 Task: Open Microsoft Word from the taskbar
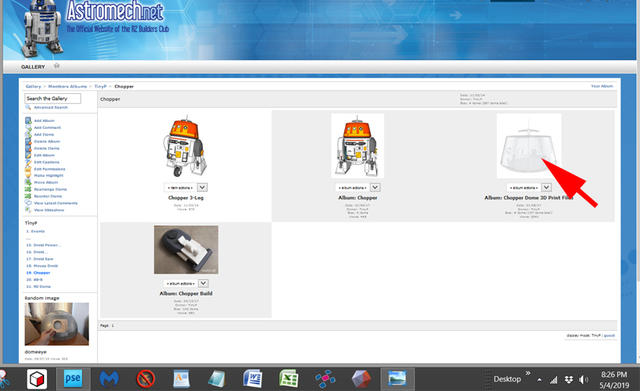tap(252, 379)
